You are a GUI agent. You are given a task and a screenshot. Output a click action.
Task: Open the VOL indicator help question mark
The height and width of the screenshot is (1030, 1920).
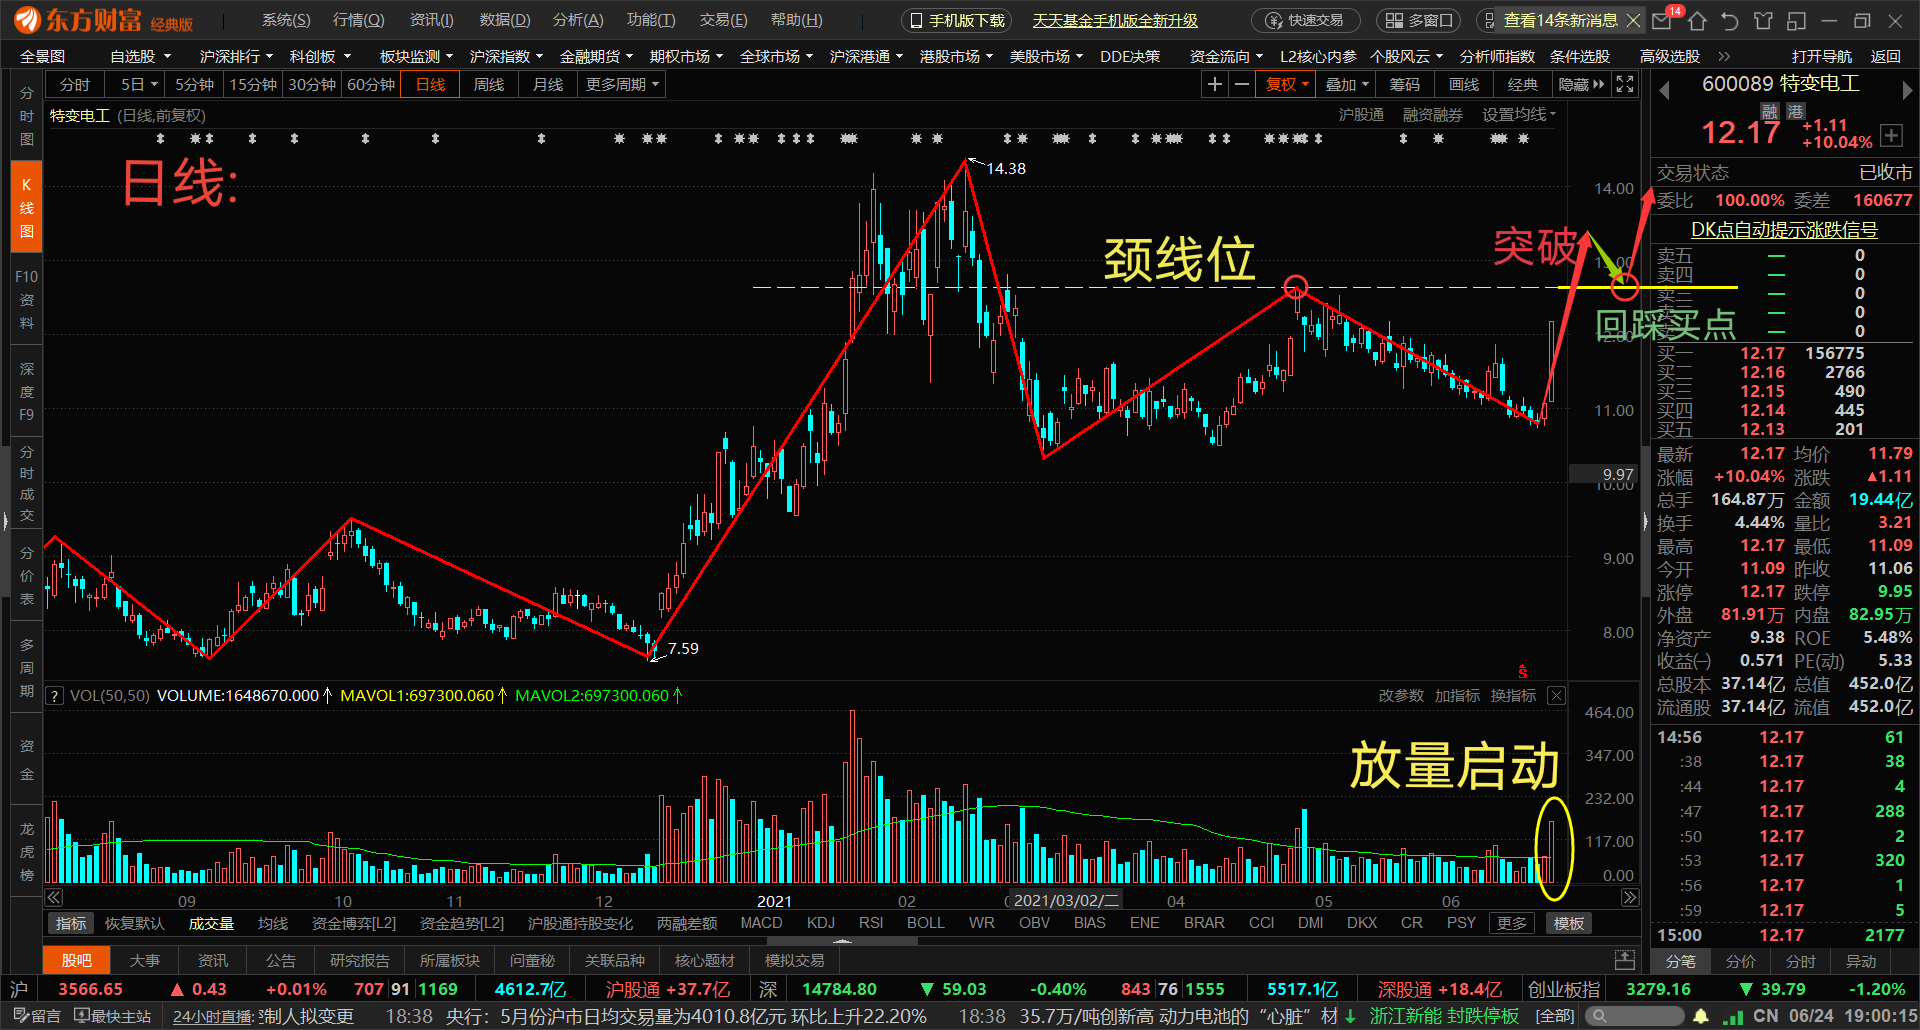pos(55,696)
